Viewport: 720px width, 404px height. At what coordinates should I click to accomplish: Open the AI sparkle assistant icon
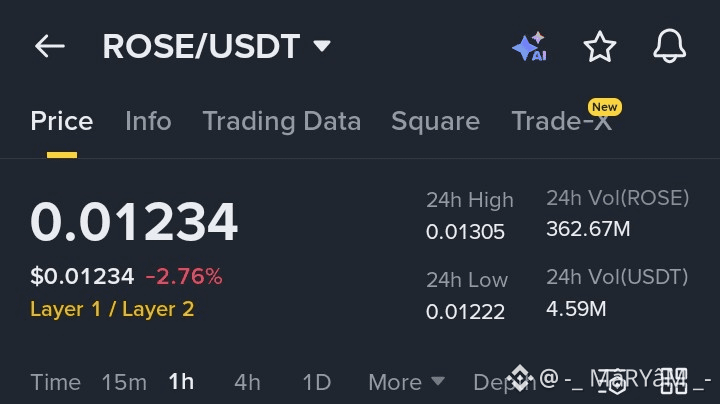pyautogui.click(x=528, y=47)
